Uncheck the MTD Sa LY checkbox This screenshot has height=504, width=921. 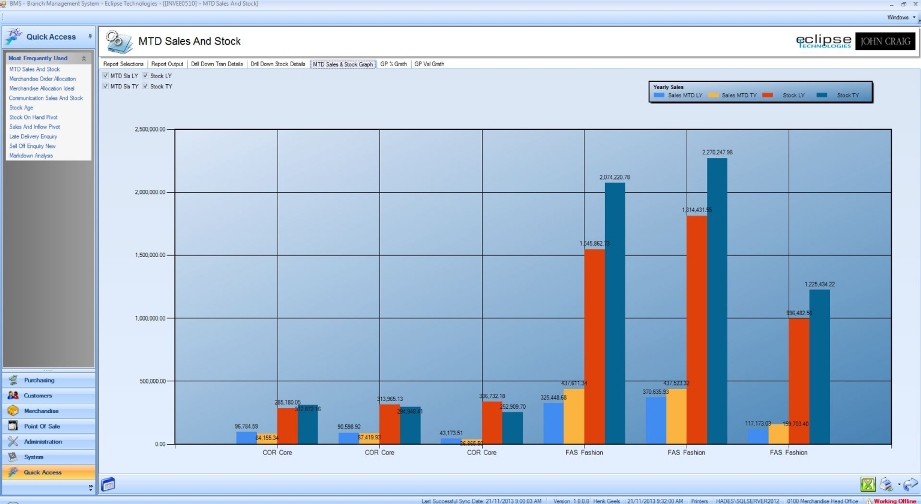tap(106, 75)
